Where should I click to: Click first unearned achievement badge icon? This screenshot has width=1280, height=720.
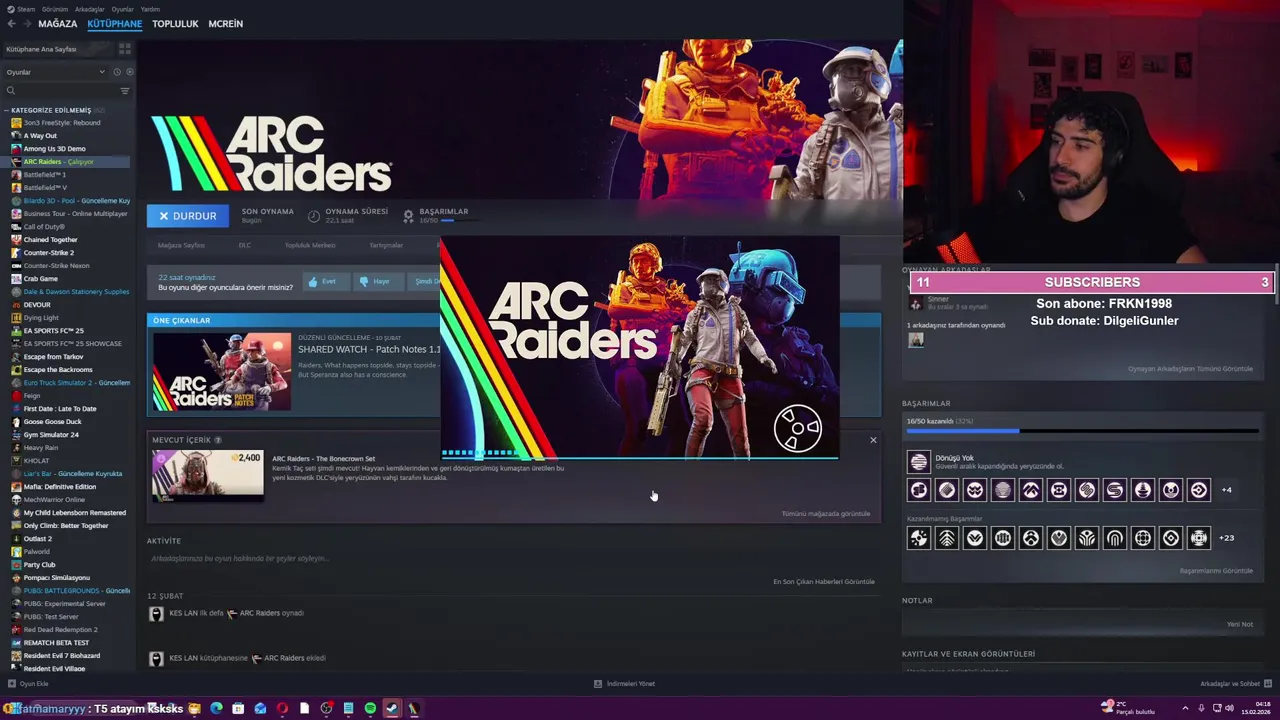[918, 538]
